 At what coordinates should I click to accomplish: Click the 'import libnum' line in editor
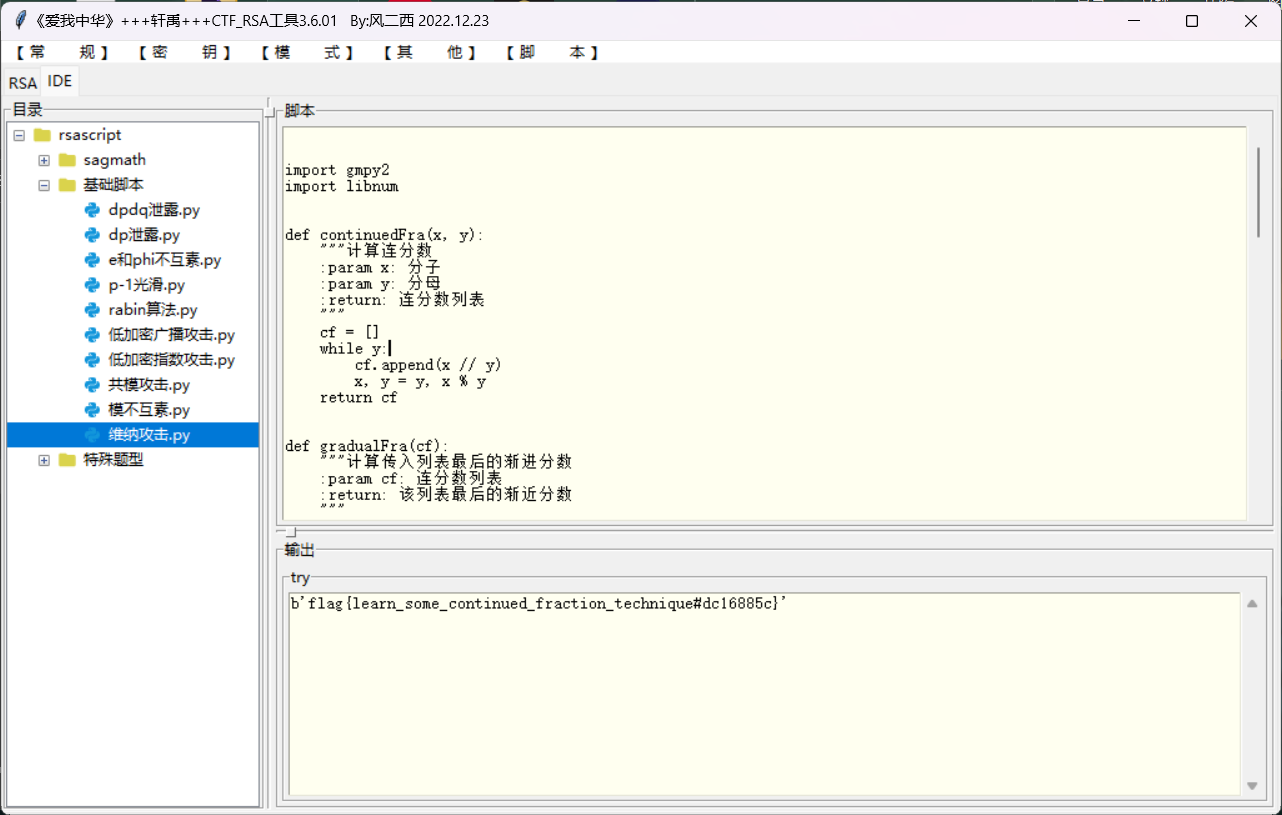(x=342, y=186)
